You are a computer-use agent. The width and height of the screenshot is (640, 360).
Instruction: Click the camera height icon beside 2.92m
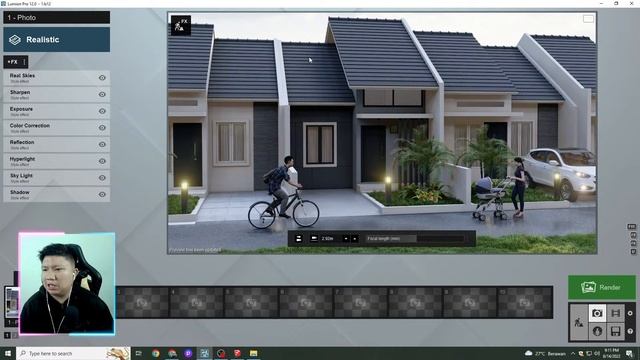pos(314,238)
